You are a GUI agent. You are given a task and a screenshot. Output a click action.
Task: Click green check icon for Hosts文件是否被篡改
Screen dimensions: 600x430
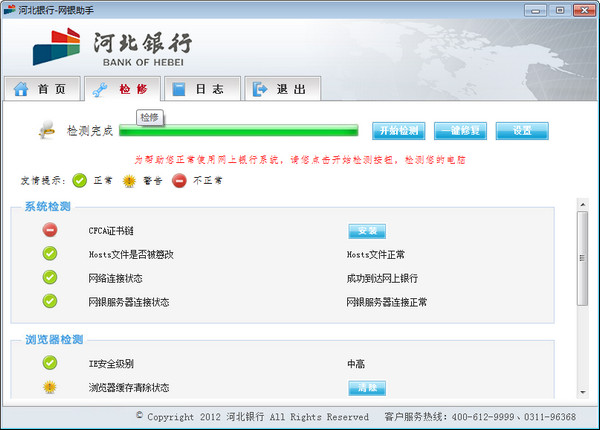point(50,253)
